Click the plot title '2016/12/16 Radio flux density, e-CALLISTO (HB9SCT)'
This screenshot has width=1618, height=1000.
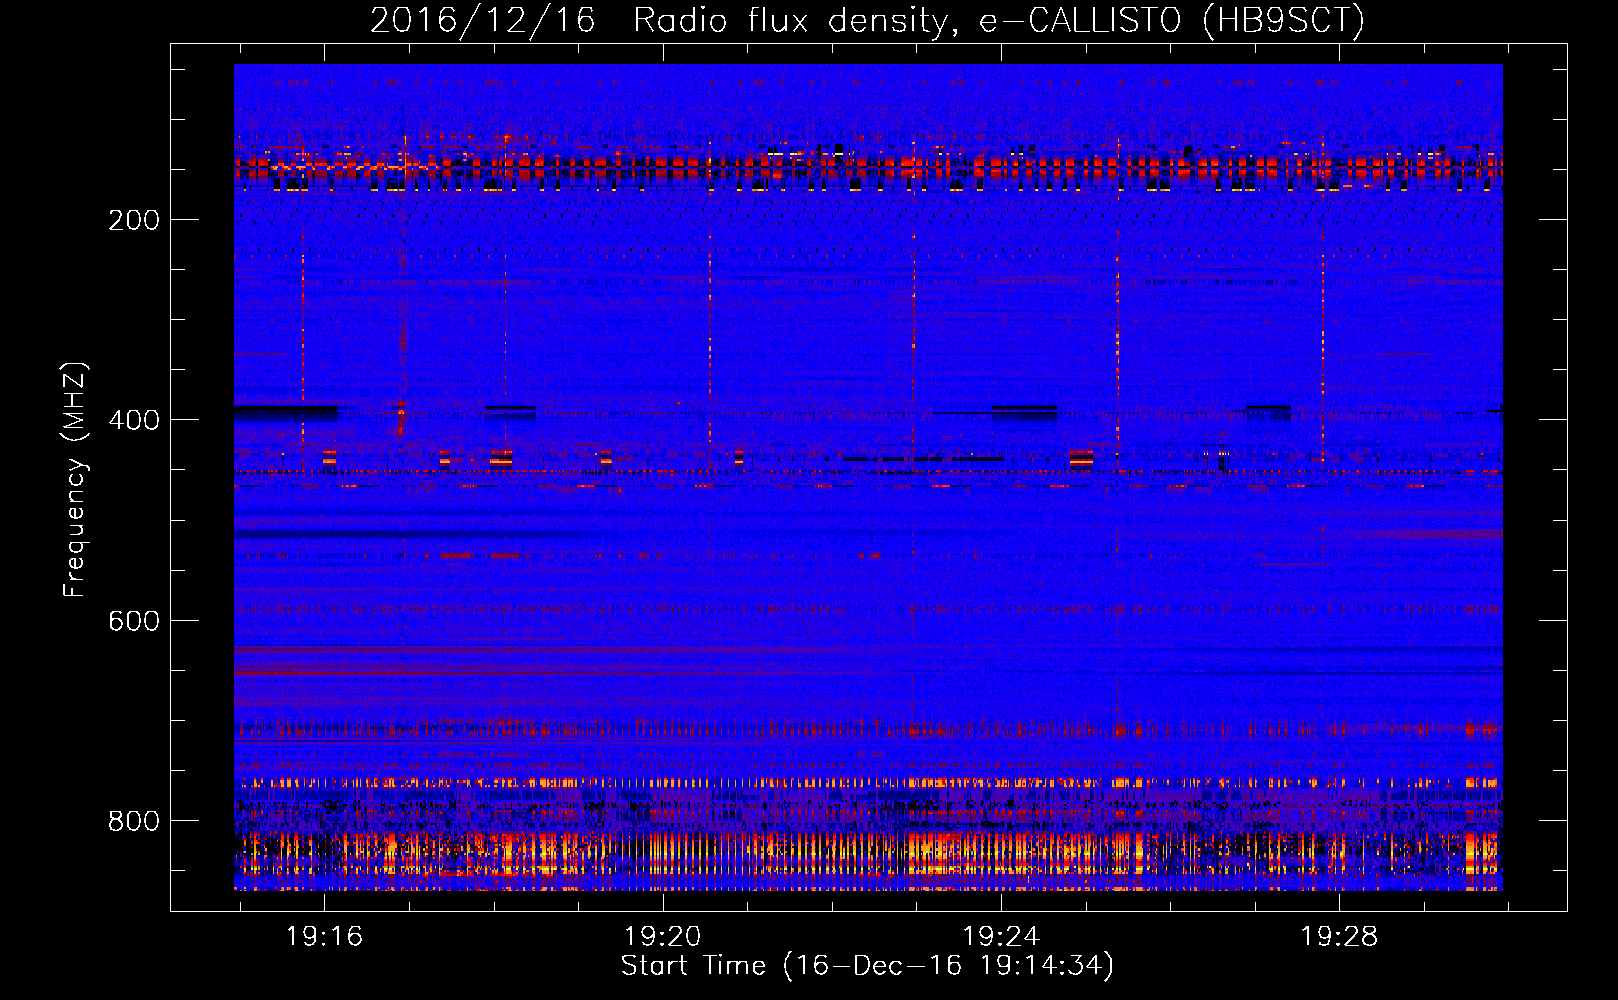tap(867, 20)
